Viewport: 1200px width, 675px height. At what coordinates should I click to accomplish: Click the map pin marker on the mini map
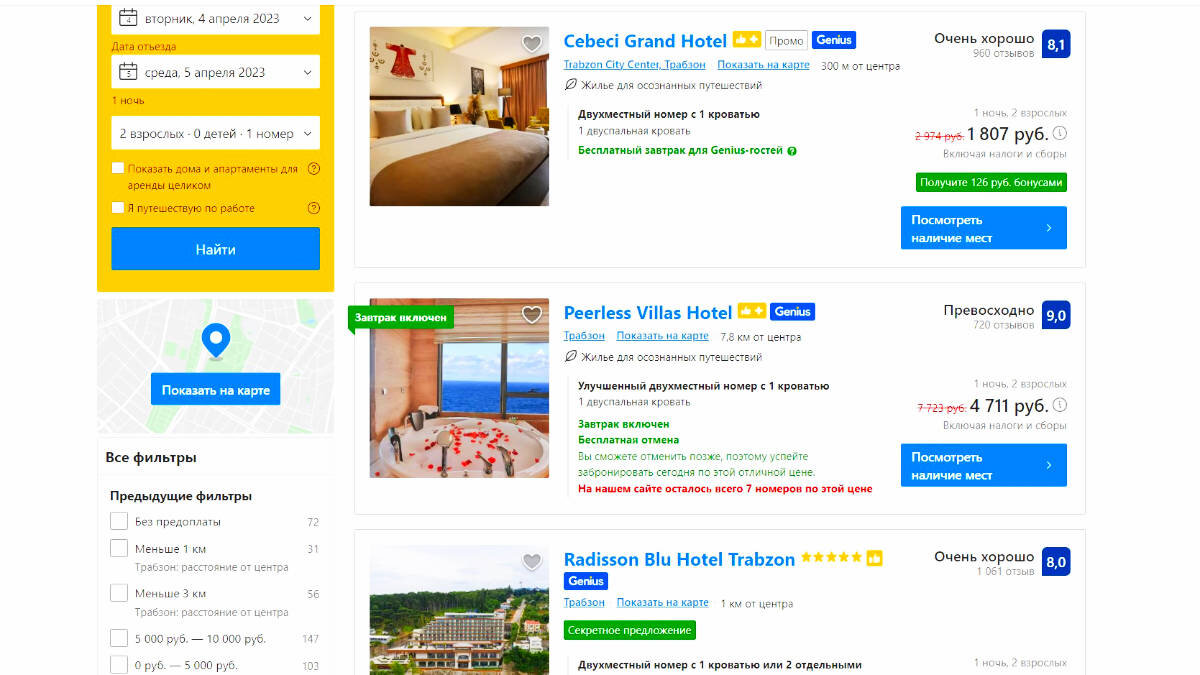[215, 341]
